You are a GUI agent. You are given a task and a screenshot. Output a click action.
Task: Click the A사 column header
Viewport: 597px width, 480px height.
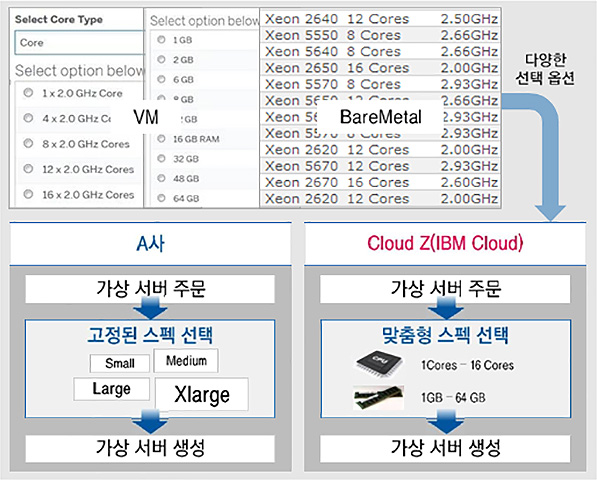pyautogui.click(x=150, y=244)
